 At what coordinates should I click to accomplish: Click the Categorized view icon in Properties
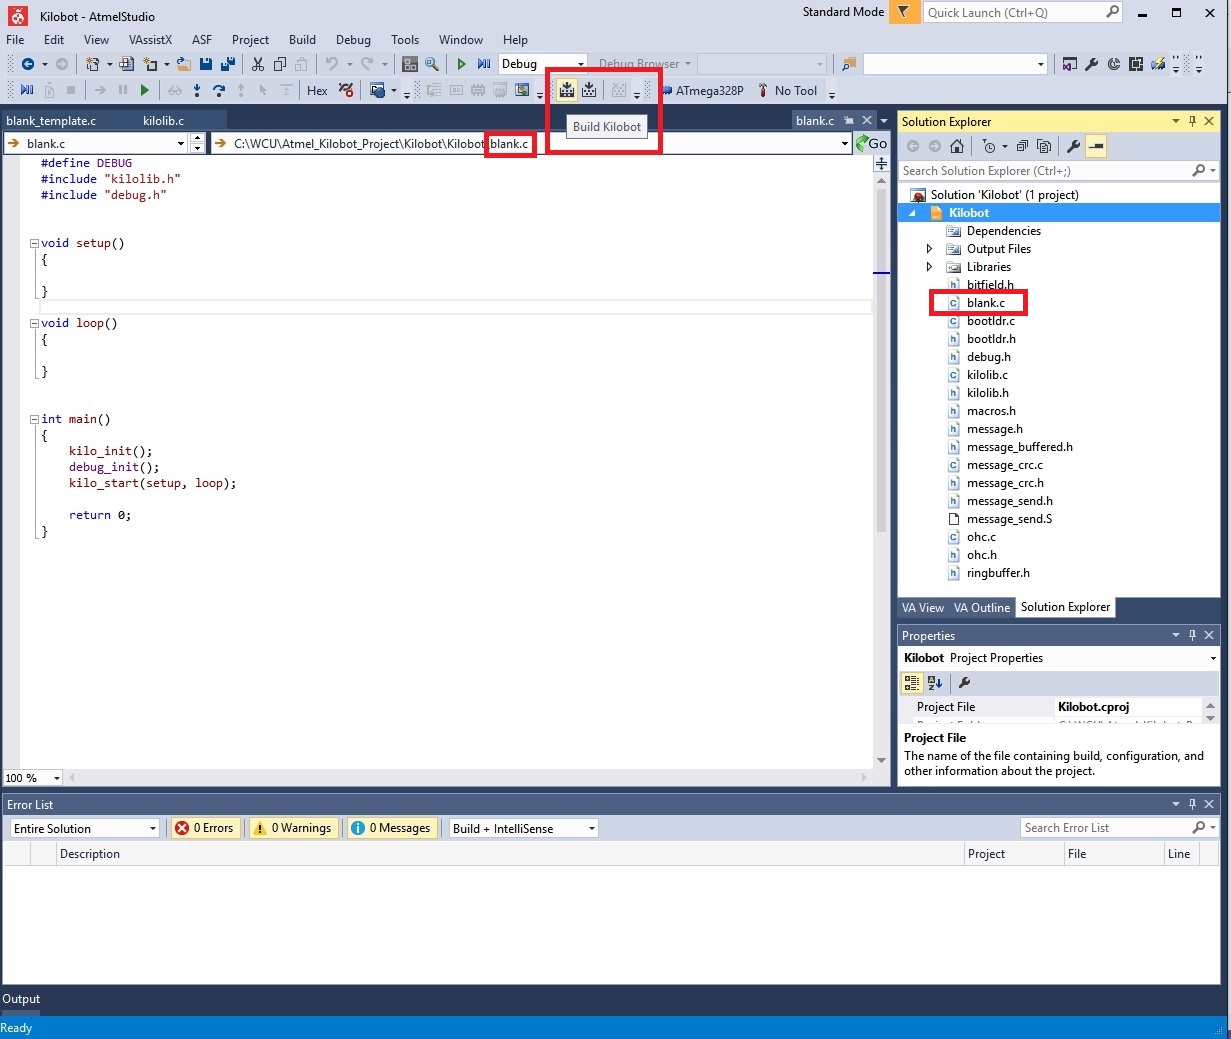click(912, 683)
